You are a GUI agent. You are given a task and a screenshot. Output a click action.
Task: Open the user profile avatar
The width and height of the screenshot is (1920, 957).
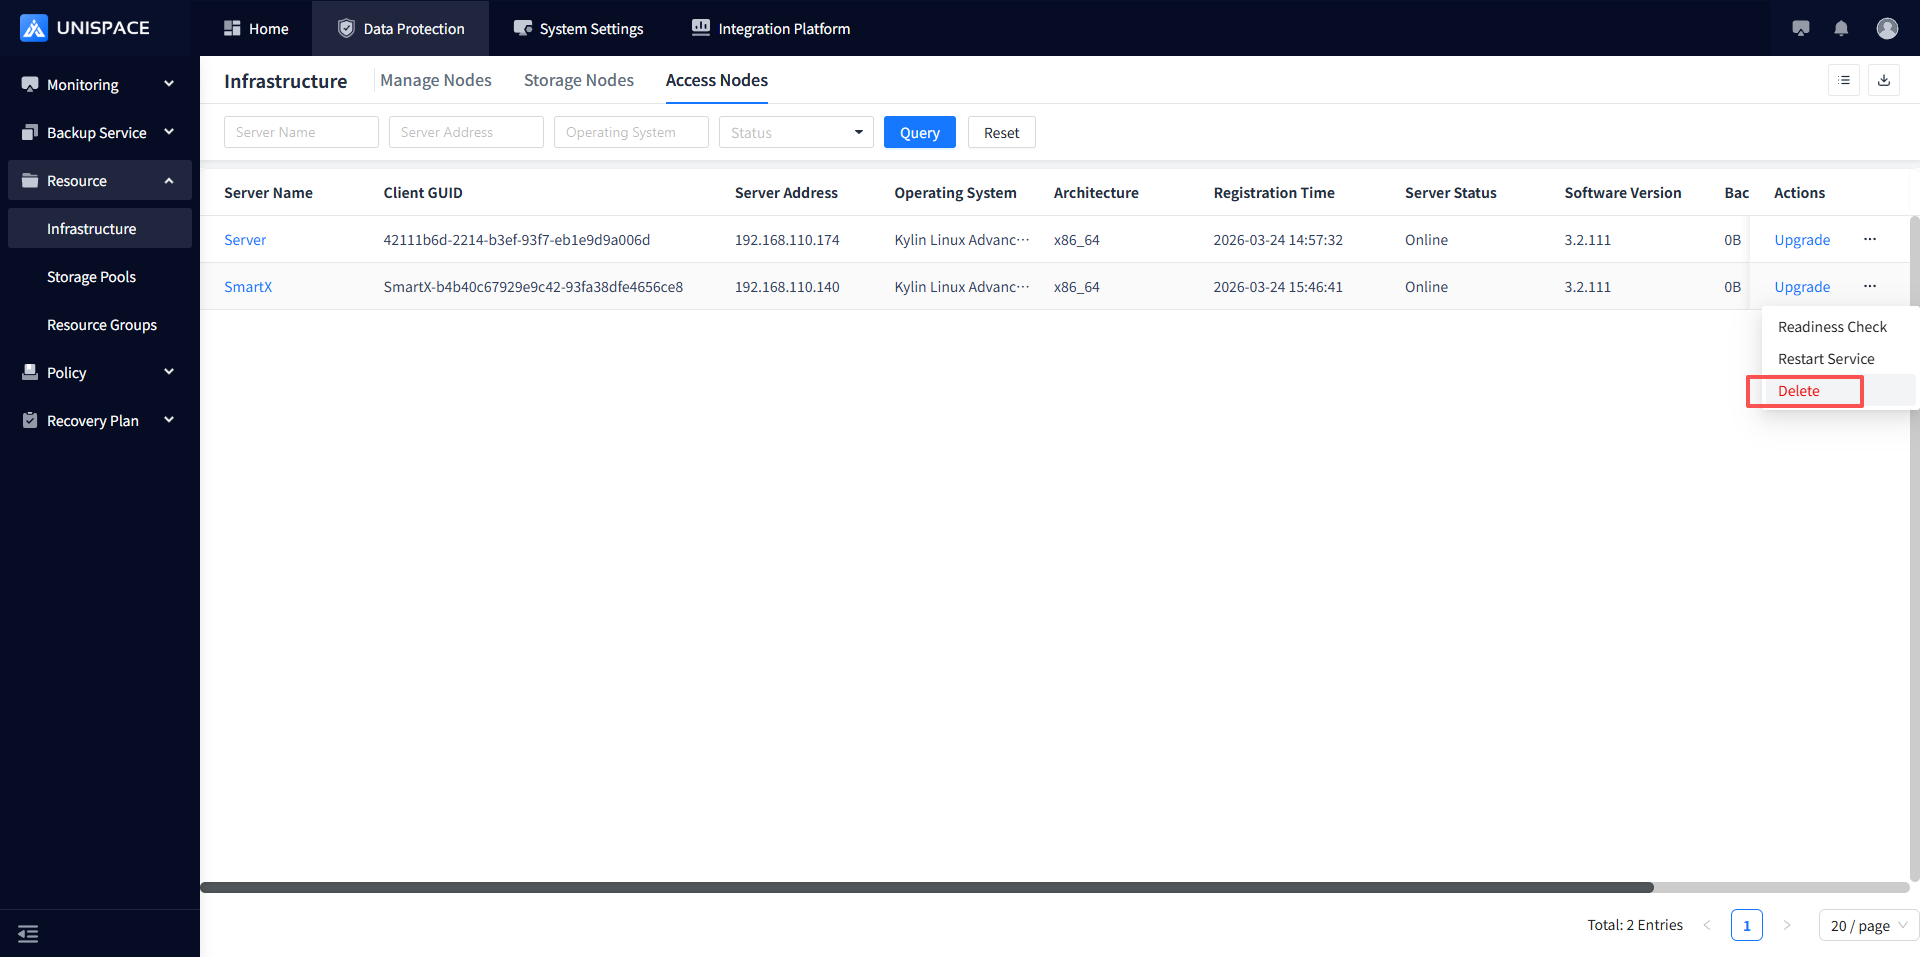point(1887,28)
